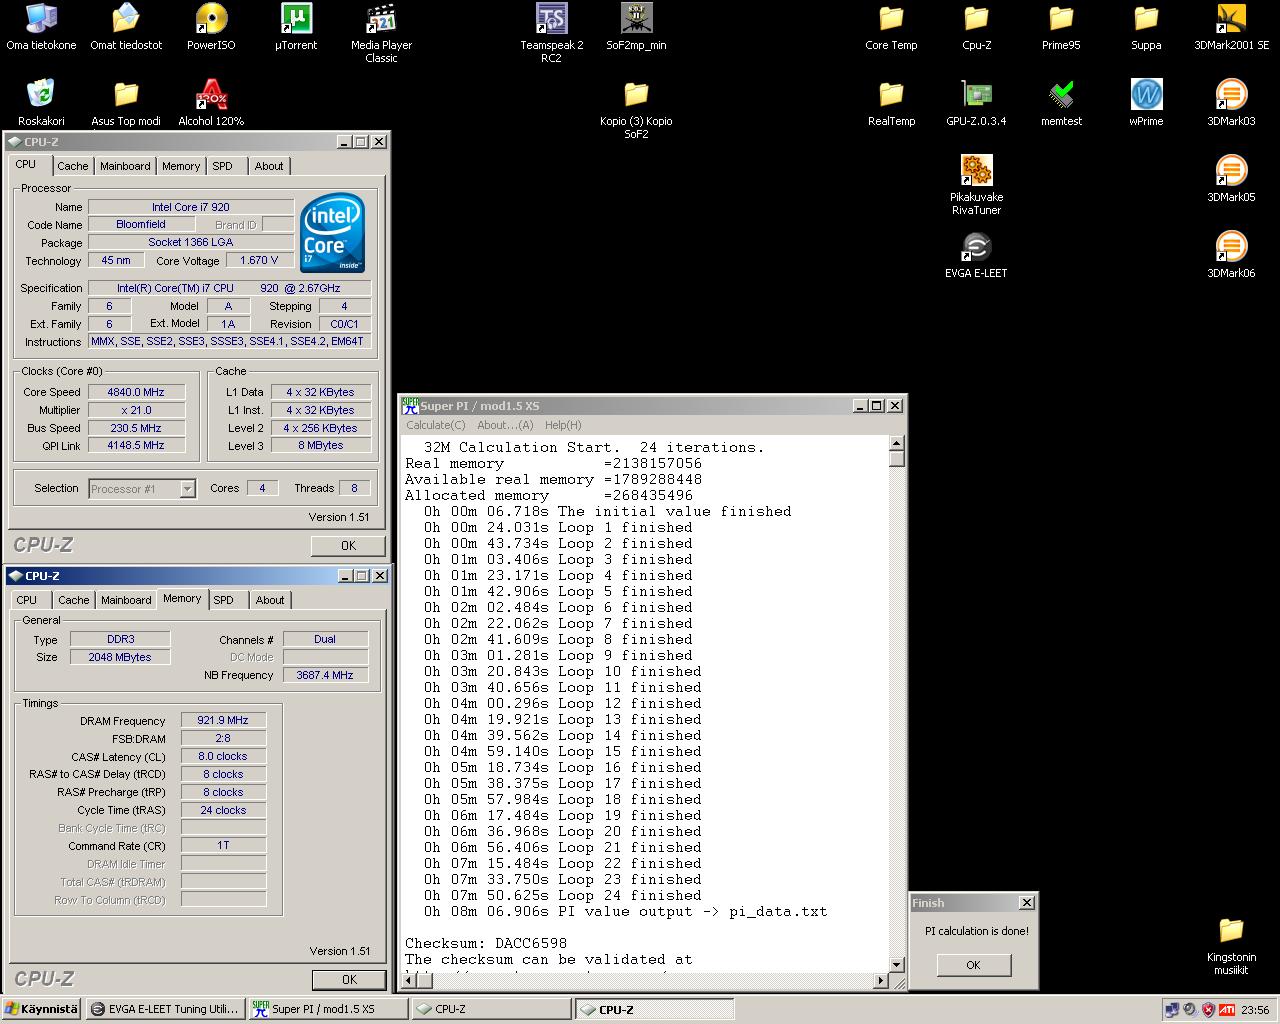Click OK in the lower CPU-Z Memory window
Screen dimensions: 1280x1024
(349, 979)
